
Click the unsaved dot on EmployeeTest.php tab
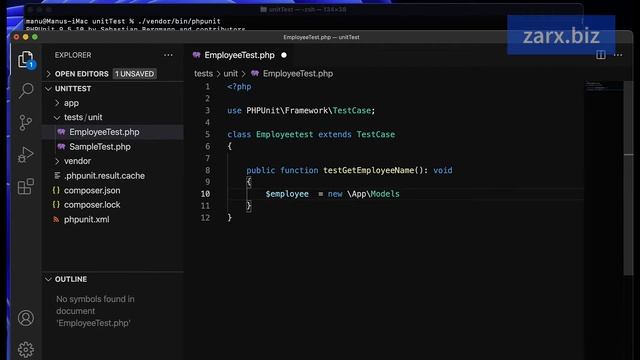click(x=284, y=55)
